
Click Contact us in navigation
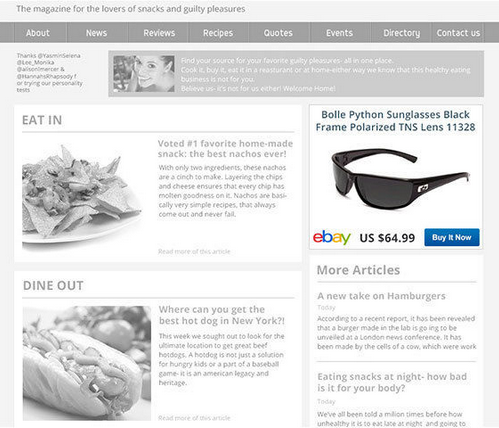coord(458,33)
